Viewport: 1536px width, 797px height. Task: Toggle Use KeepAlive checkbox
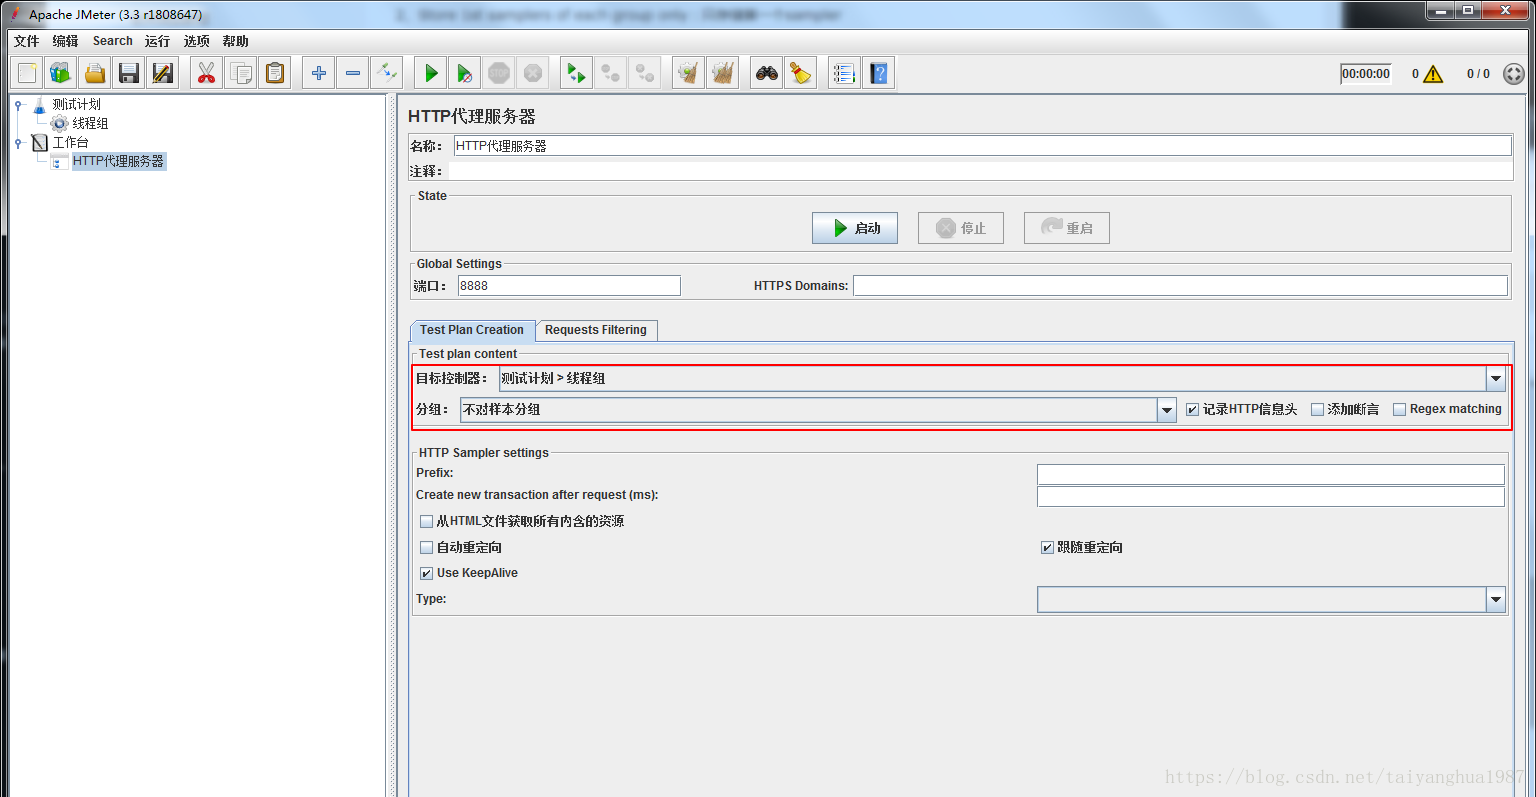coord(427,574)
